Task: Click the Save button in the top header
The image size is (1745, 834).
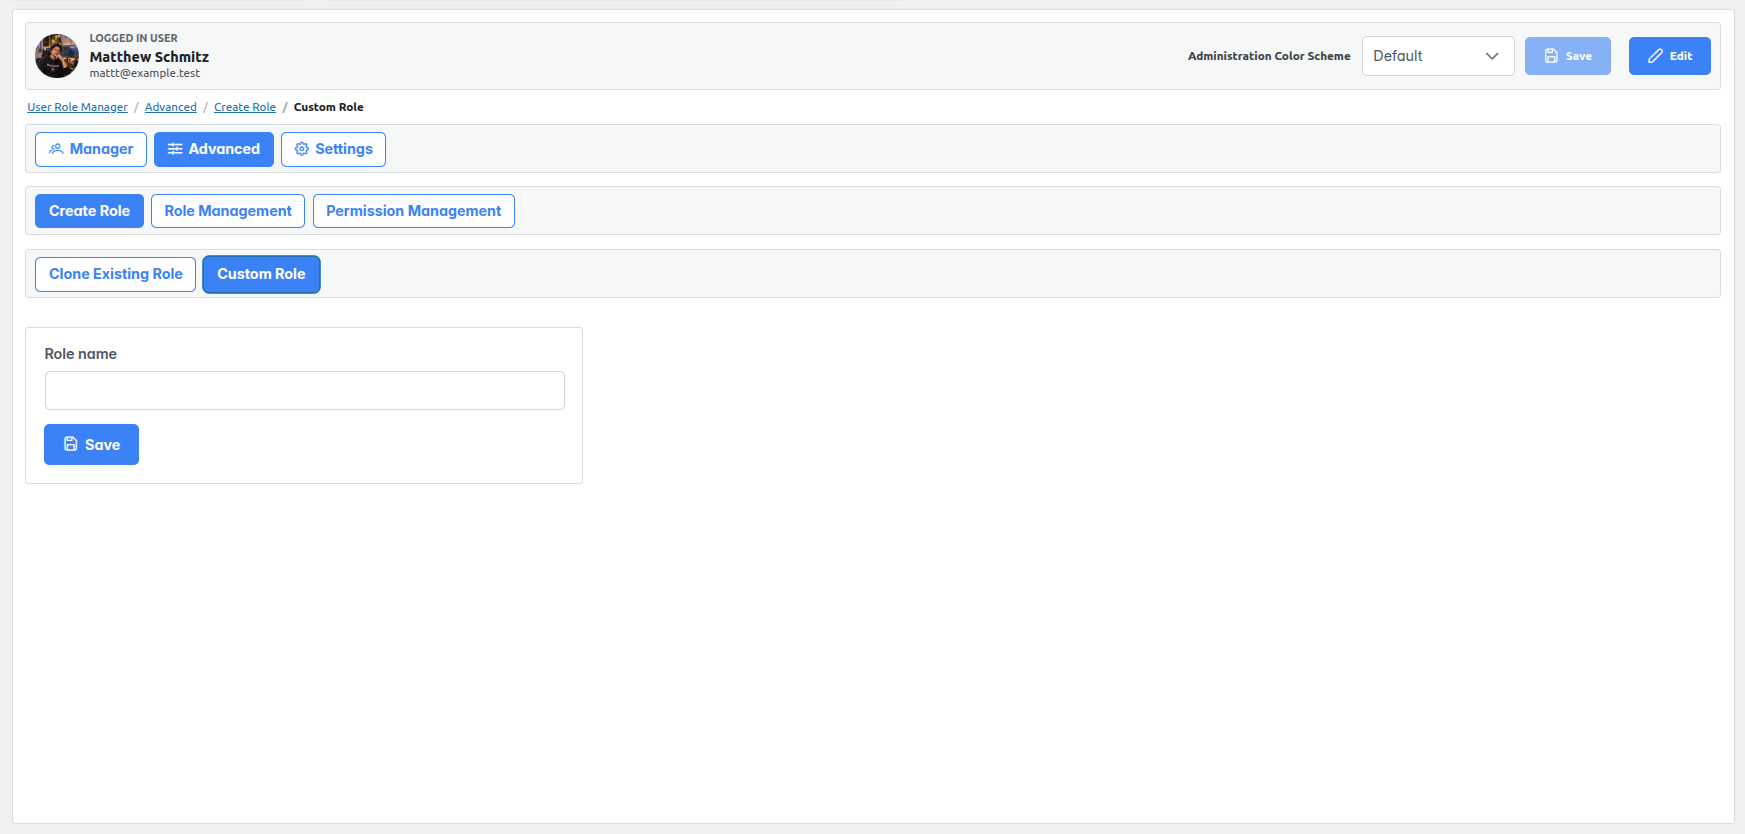Action: (1567, 56)
